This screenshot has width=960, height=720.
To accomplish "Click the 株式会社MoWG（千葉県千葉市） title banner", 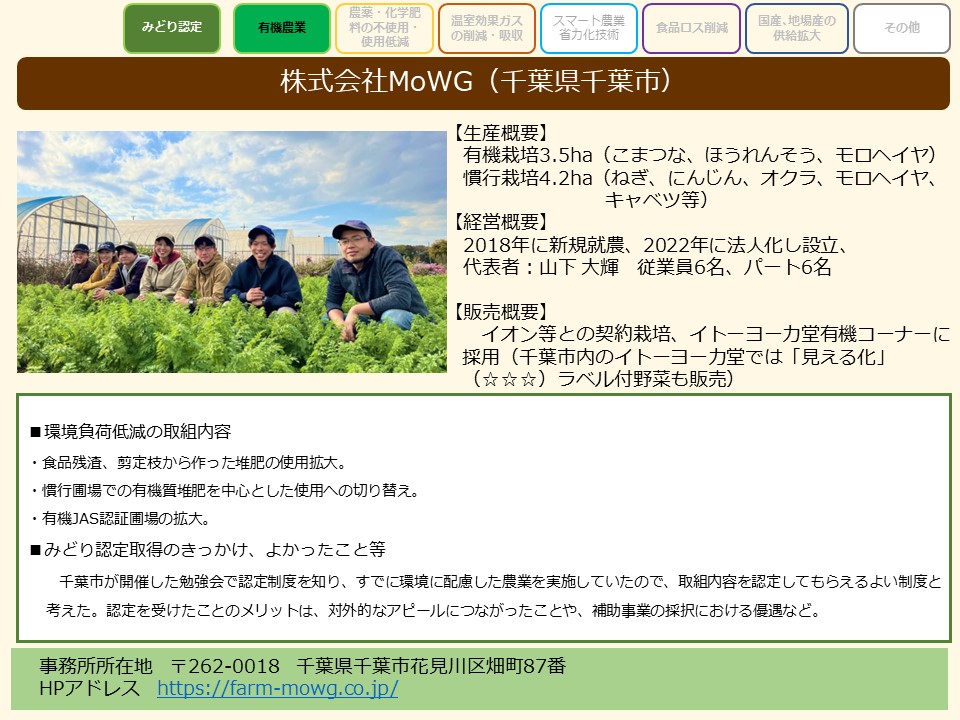I will [x=483, y=83].
